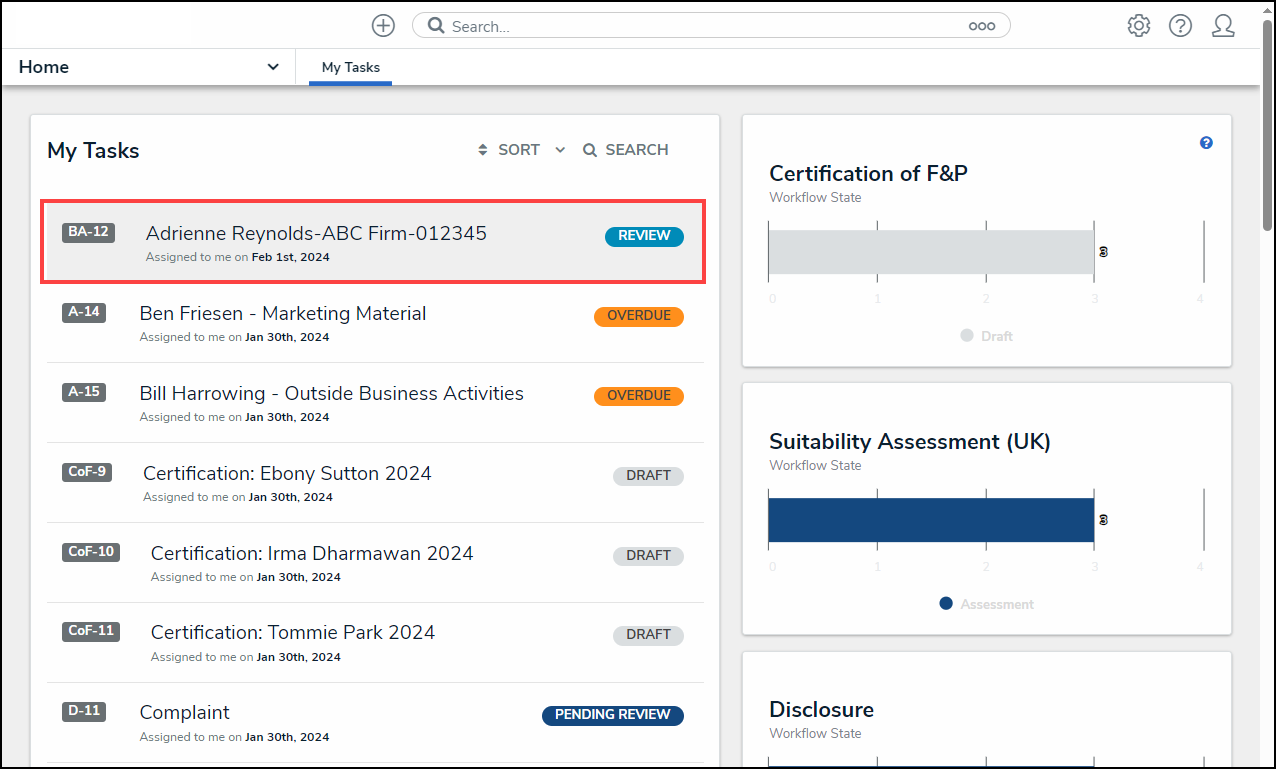Screen dimensions: 1276x769
Task: Open the help question mark icon
Action: [1180, 26]
